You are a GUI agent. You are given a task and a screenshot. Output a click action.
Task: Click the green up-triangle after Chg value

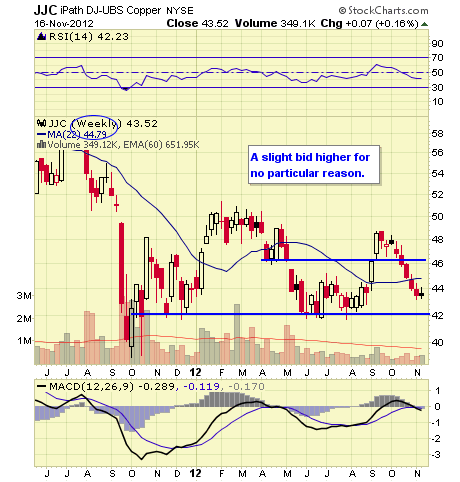[x=424, y=24]
